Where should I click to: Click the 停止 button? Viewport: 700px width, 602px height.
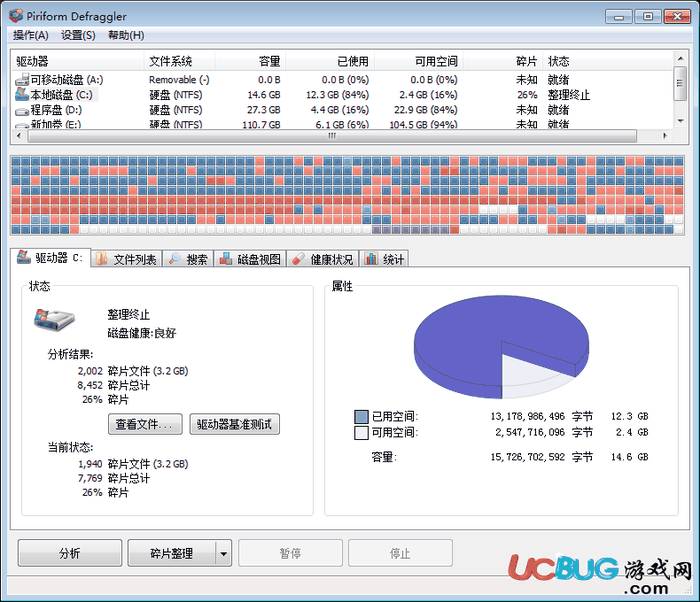(400, 553)
